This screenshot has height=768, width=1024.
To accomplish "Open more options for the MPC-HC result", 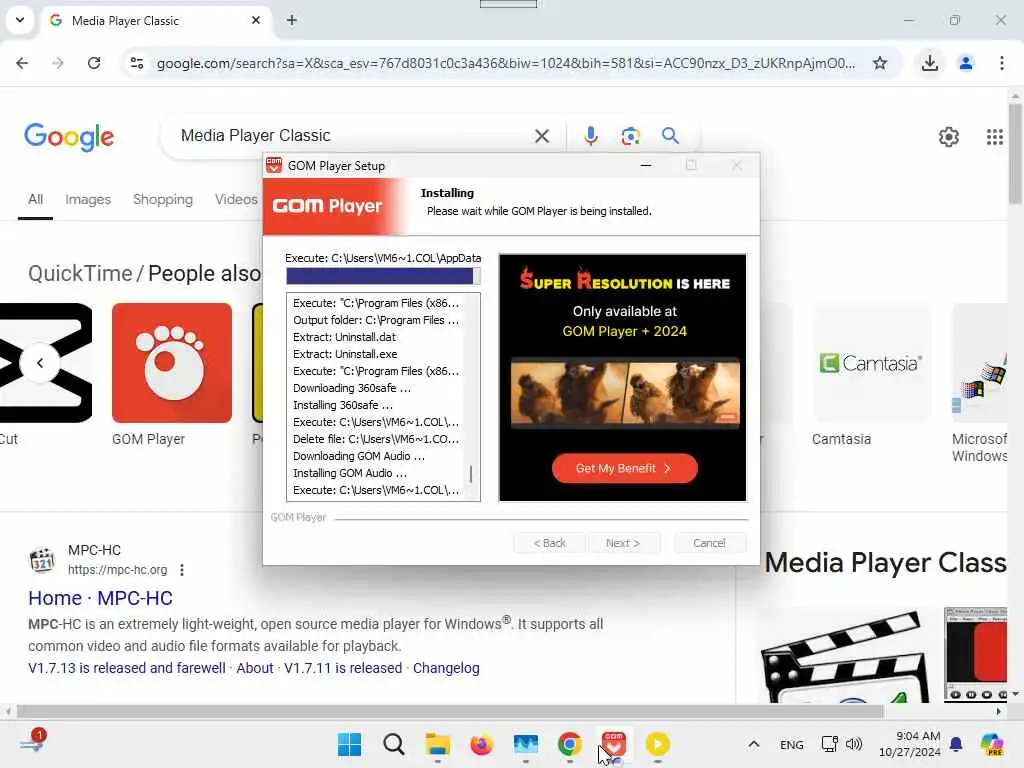I will (x=182, y=570).
